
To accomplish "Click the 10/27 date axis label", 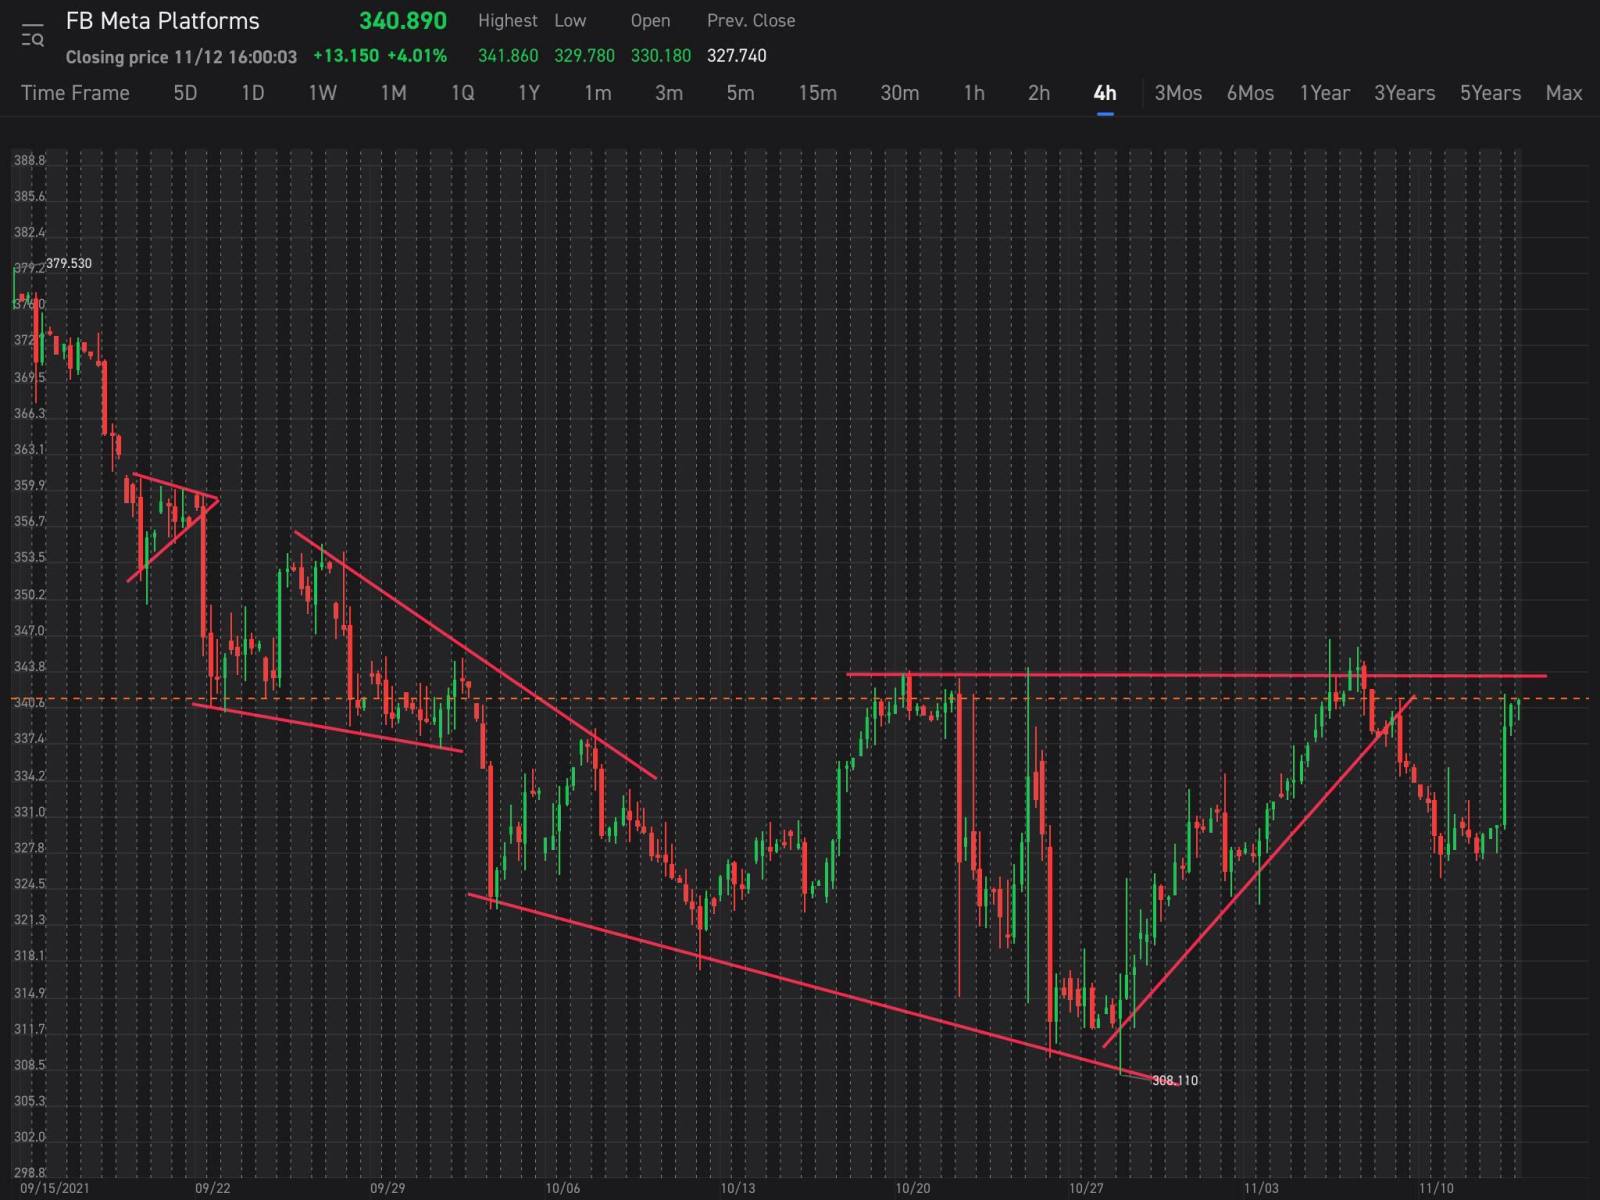I will click(1086, 1188).
